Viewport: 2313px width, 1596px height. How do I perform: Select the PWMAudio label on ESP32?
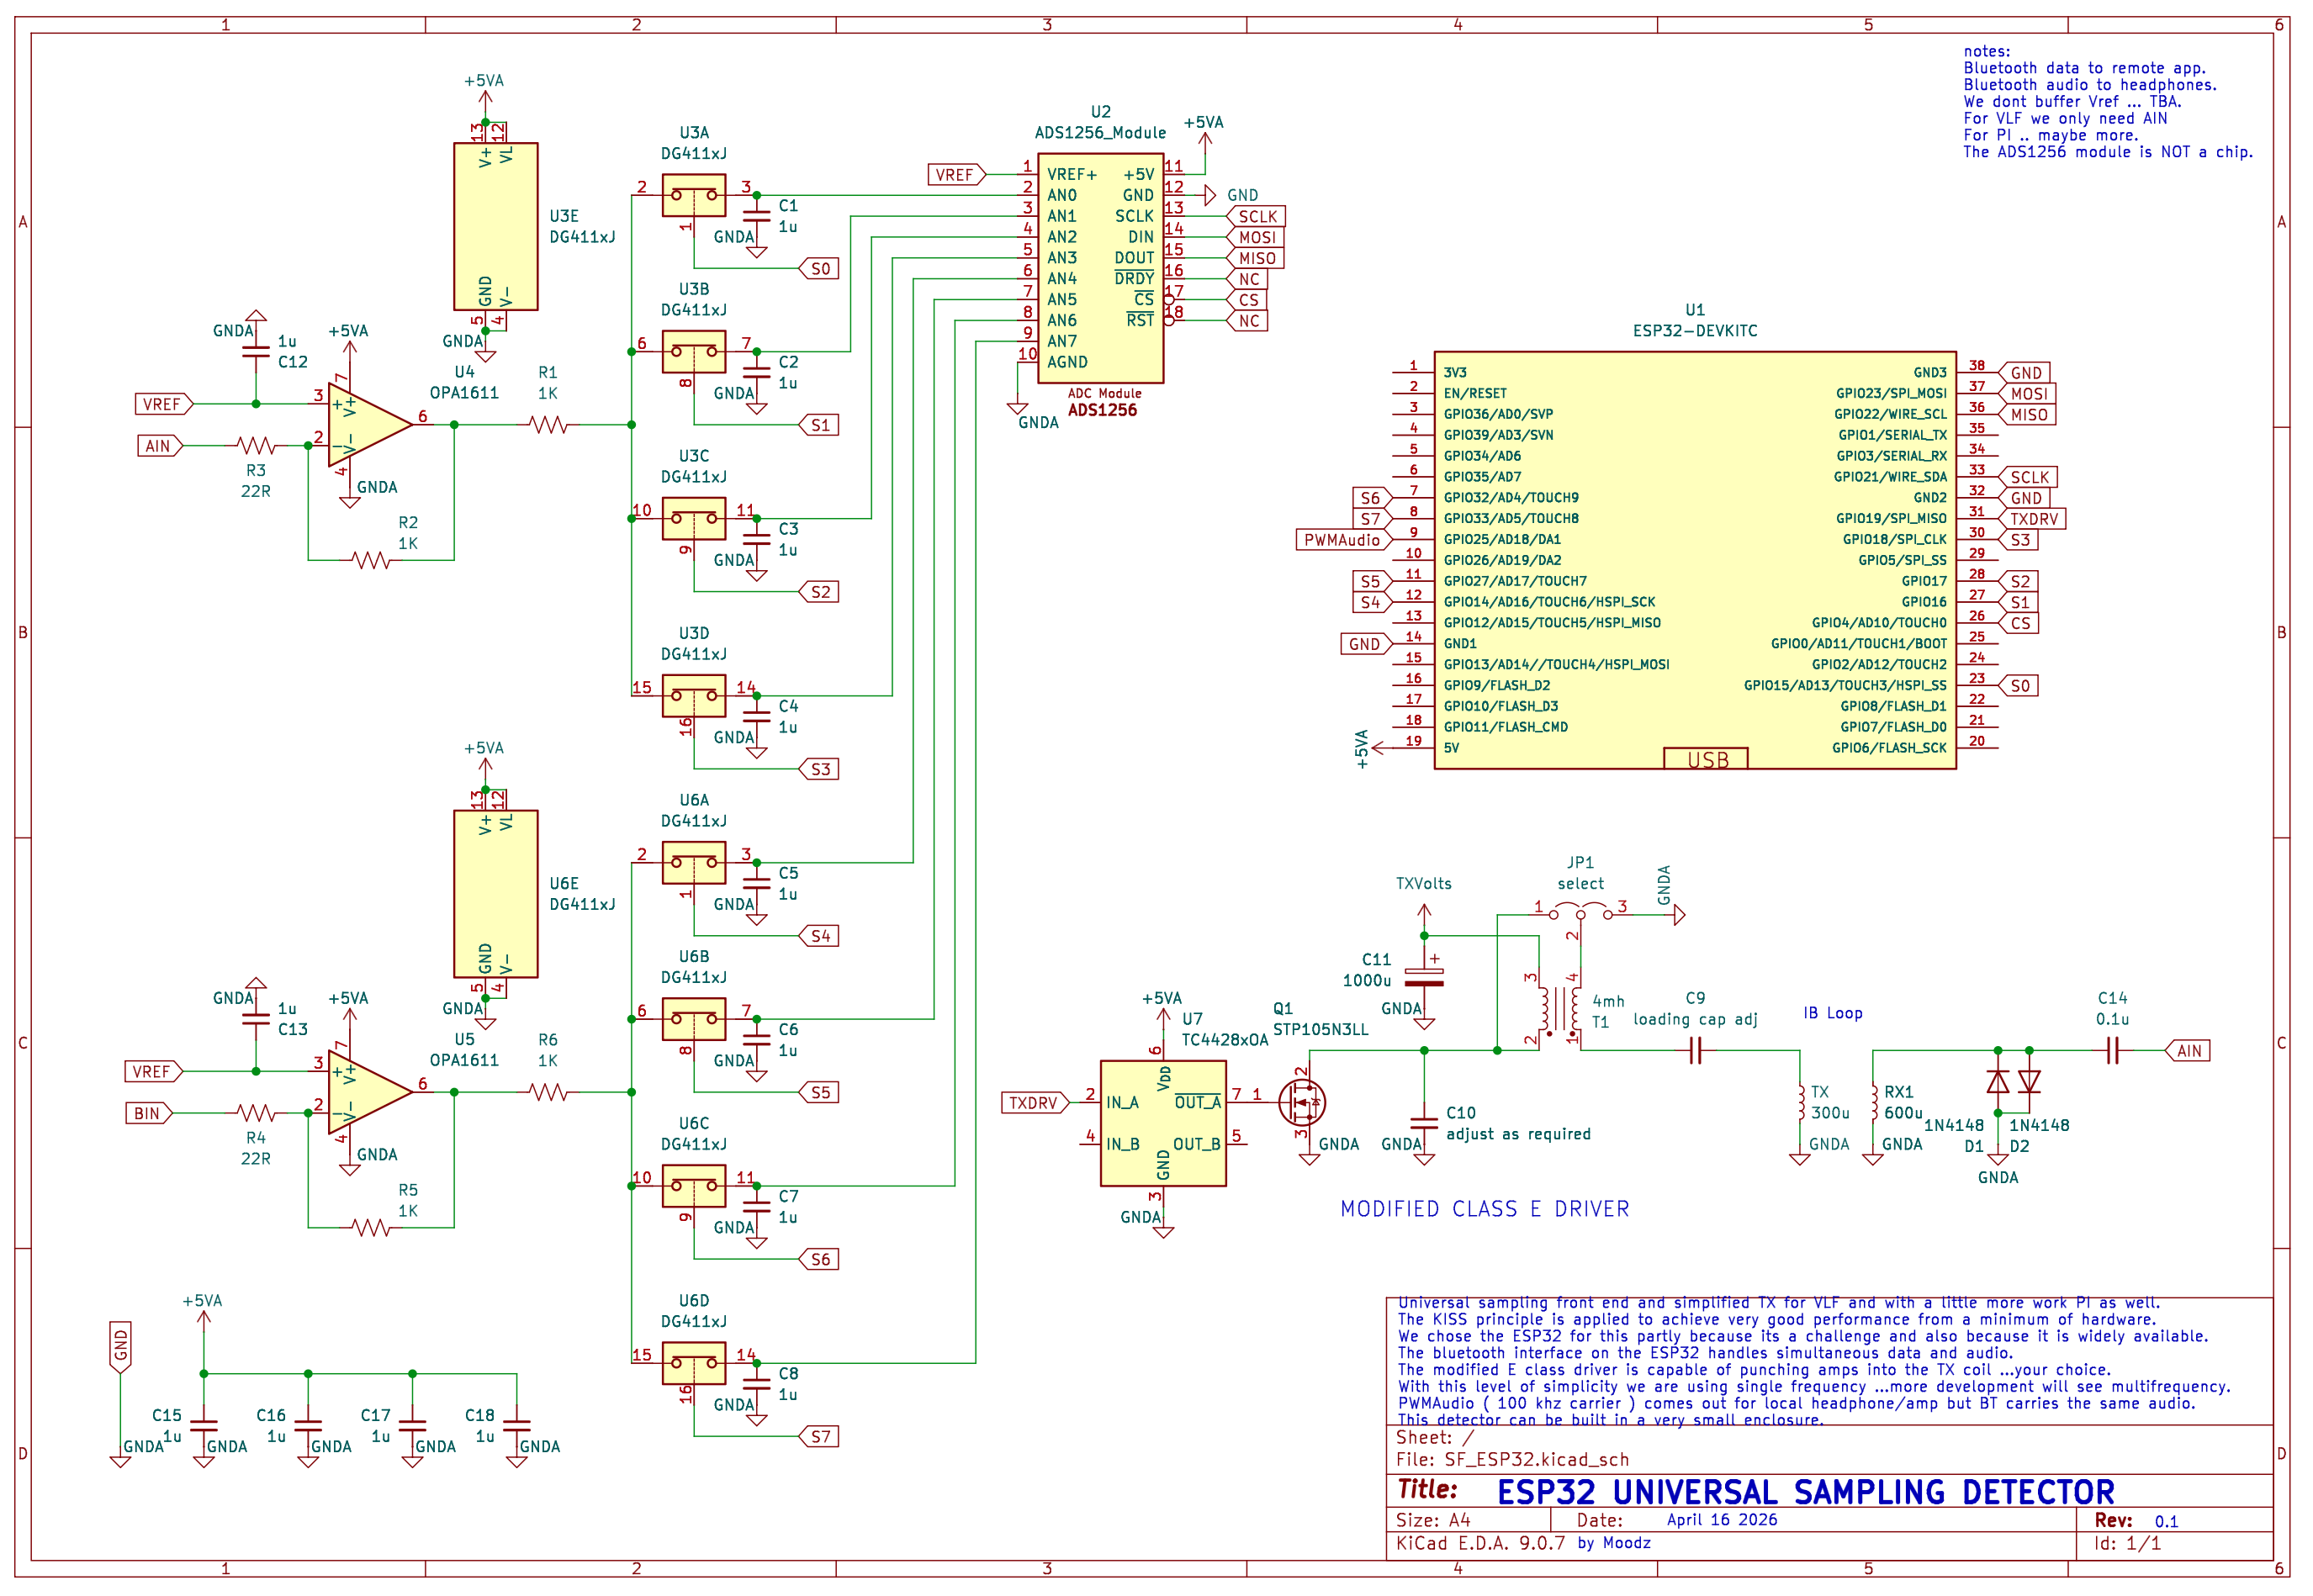pos(1344,539)
